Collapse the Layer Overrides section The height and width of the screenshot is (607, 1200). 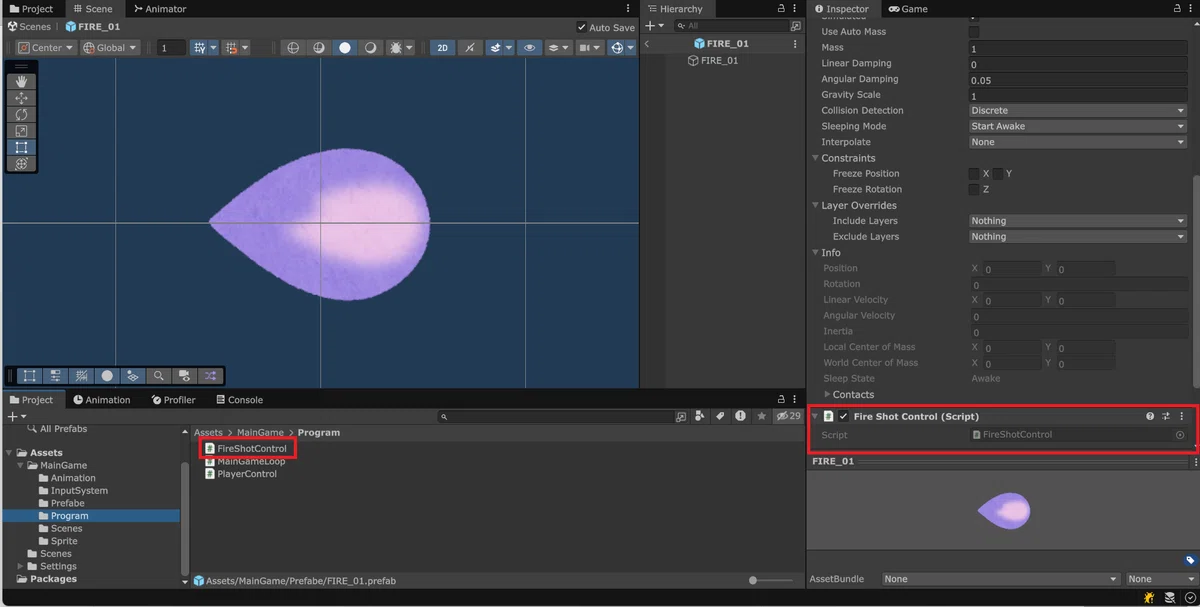815,205
